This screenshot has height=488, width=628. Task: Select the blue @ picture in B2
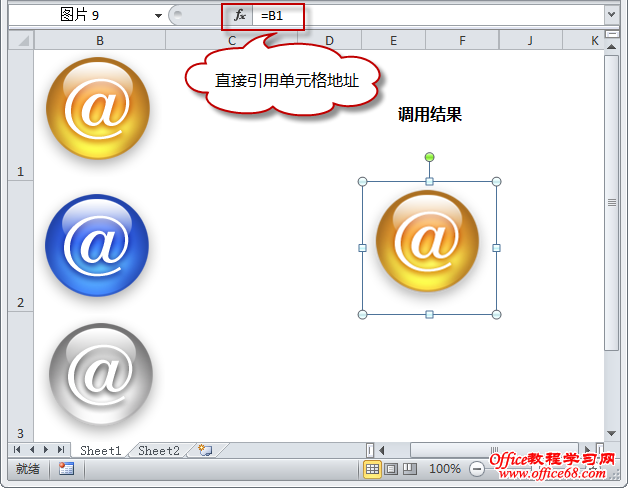point(97,246)
